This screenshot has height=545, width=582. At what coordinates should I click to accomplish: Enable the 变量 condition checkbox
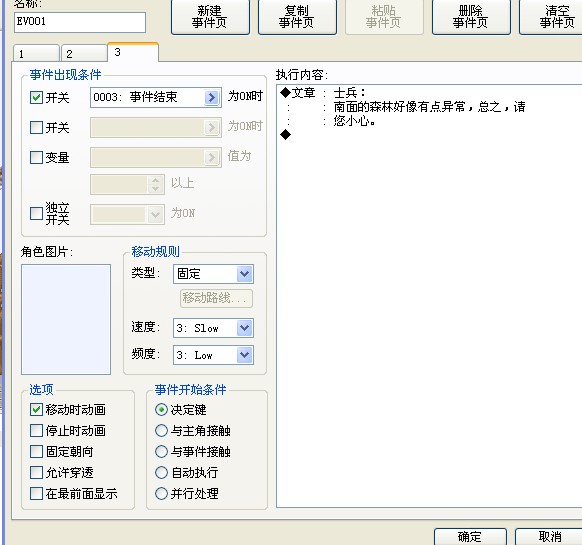36,157
